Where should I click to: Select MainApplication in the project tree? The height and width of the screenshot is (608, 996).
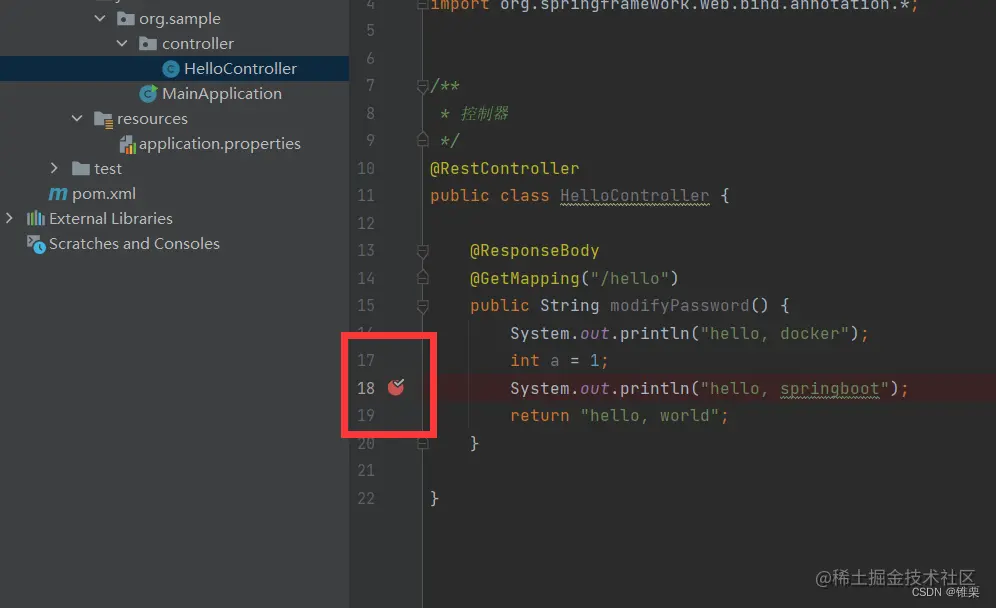(222, 93)
